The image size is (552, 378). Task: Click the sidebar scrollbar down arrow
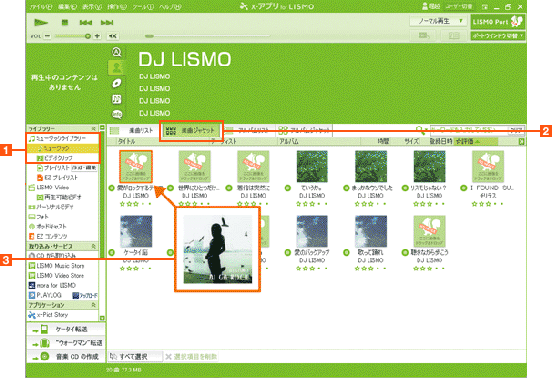click(x=102, y=318)
